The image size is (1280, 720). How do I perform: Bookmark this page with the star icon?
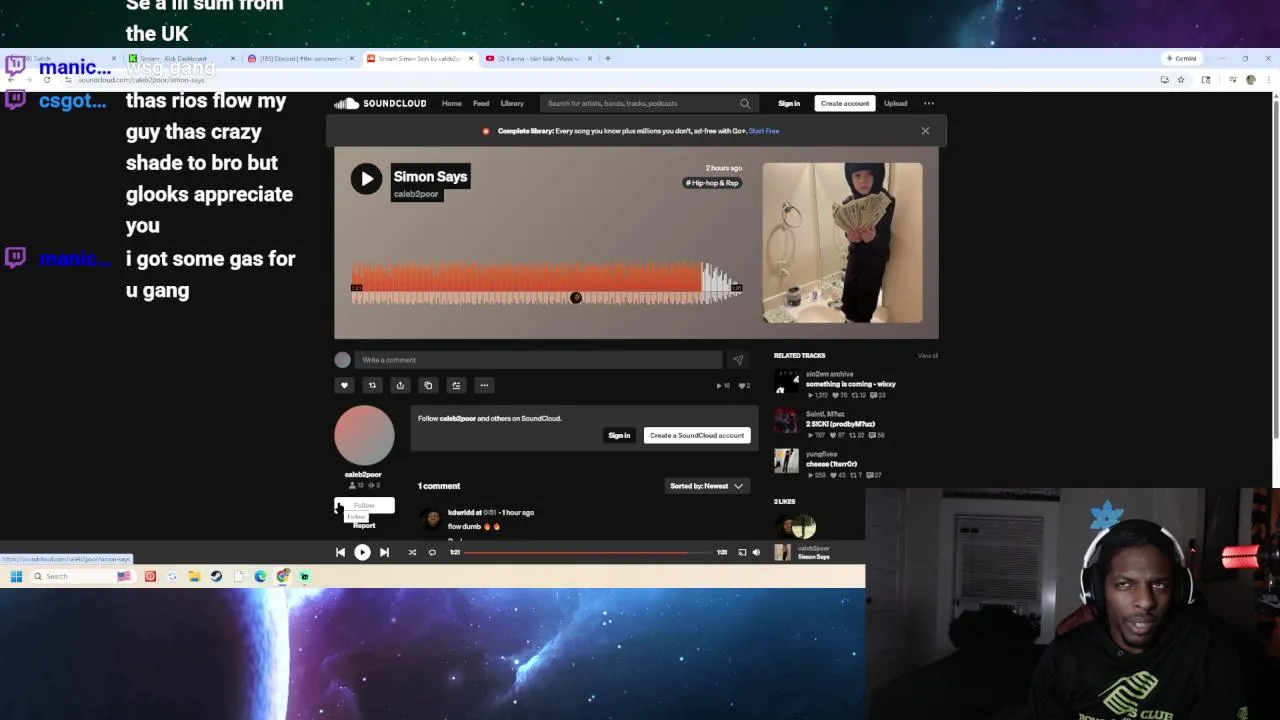coord(1181,79)
